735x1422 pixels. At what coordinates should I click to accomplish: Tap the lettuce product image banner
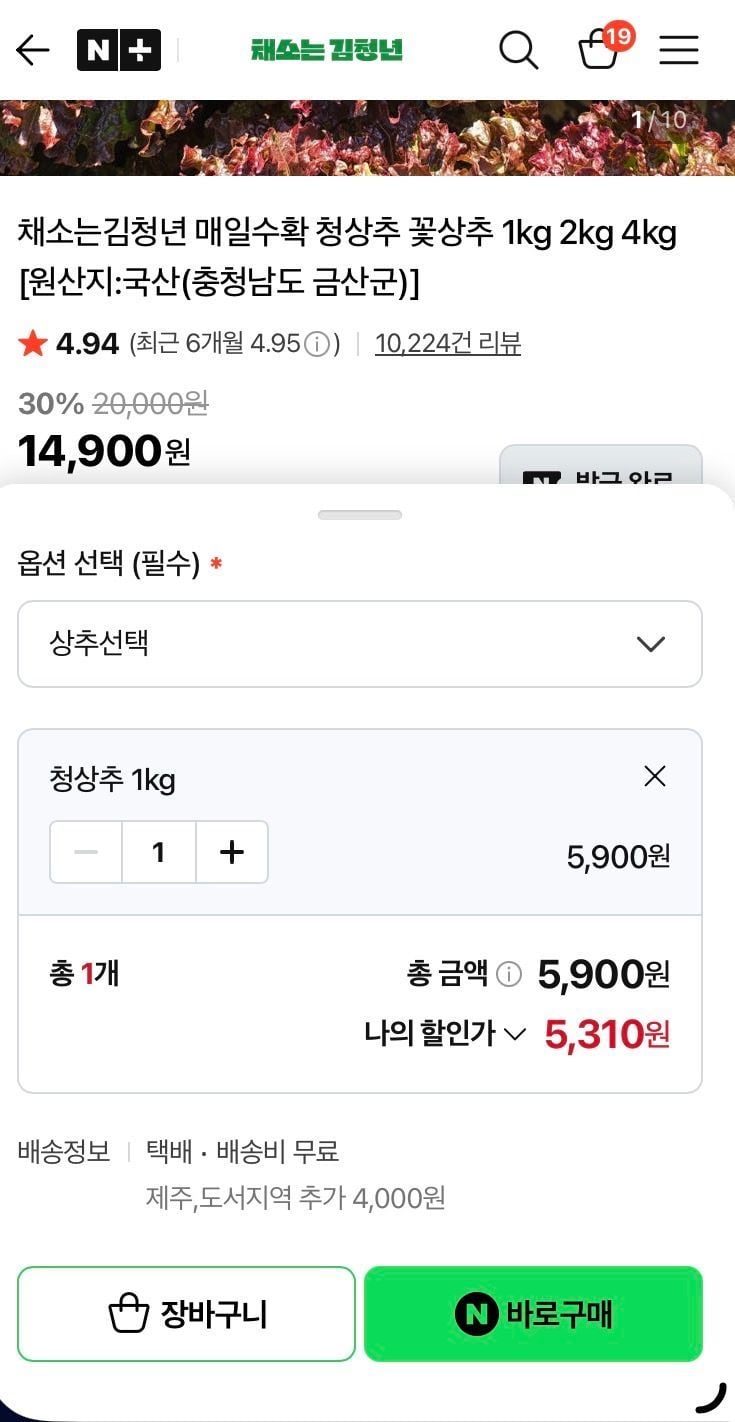(x=367, y=137)
